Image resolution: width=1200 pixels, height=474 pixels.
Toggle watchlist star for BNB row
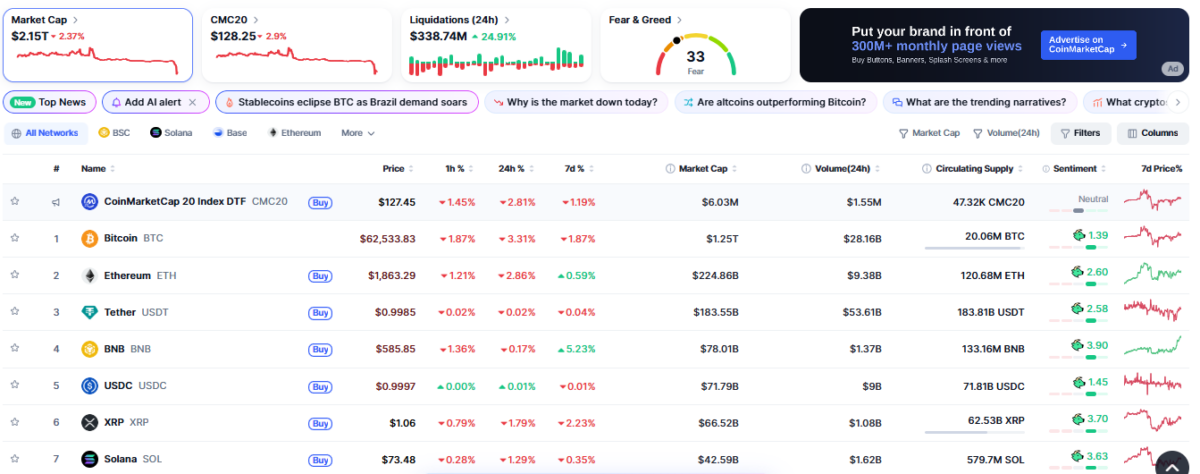point(15,349)
